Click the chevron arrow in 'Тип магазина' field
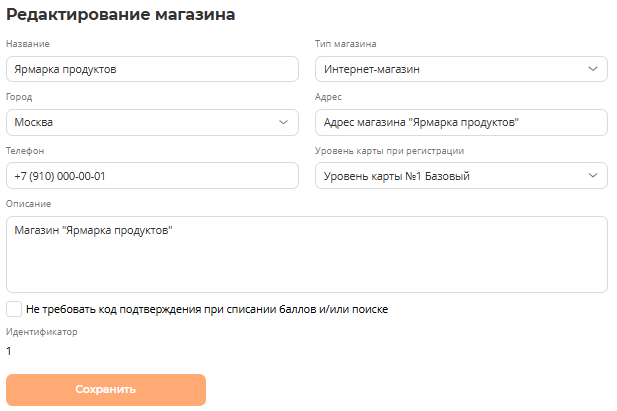617x411 pixels. 593,69
